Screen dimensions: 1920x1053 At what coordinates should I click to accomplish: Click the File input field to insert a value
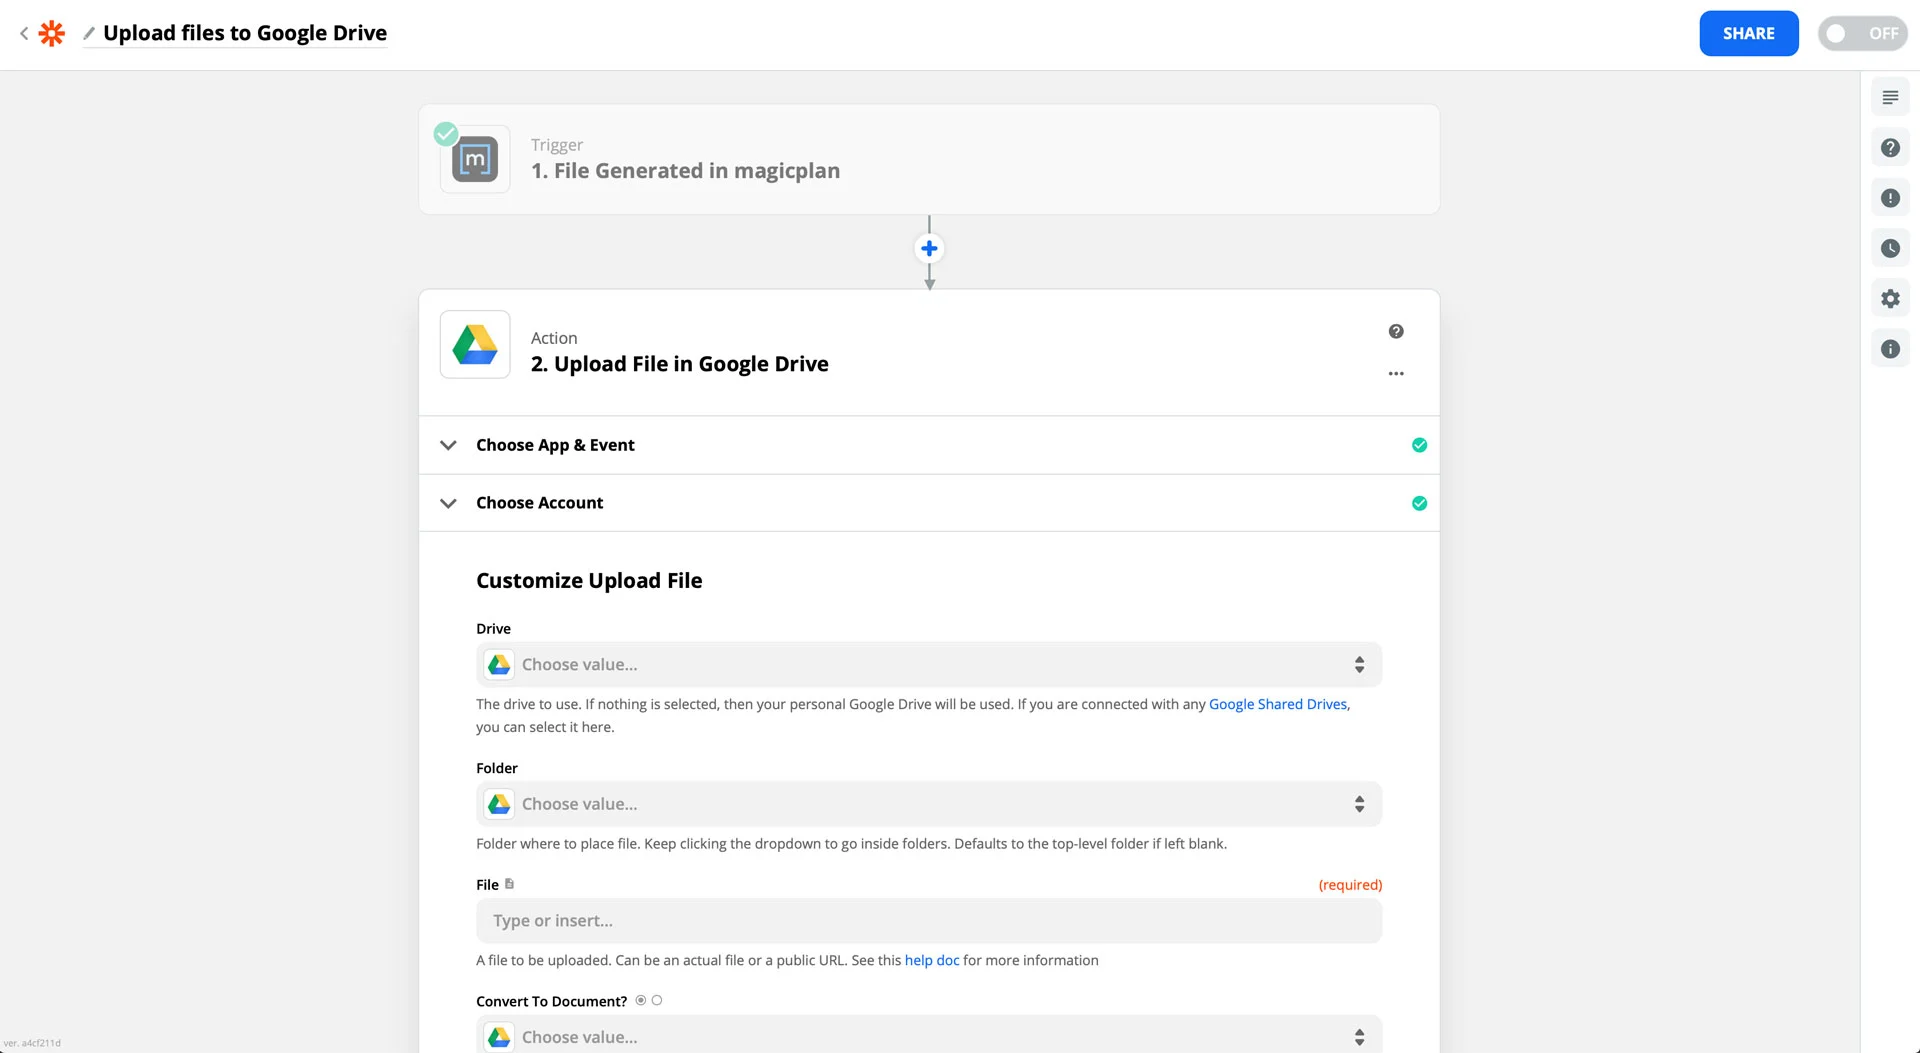point(928,920)
